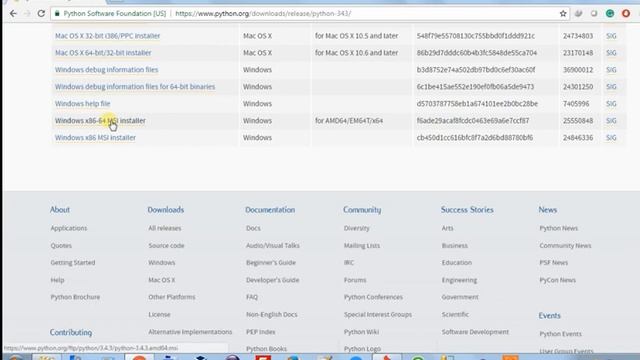Open the News footer heading
640x360 pixels.
point(548,210)
